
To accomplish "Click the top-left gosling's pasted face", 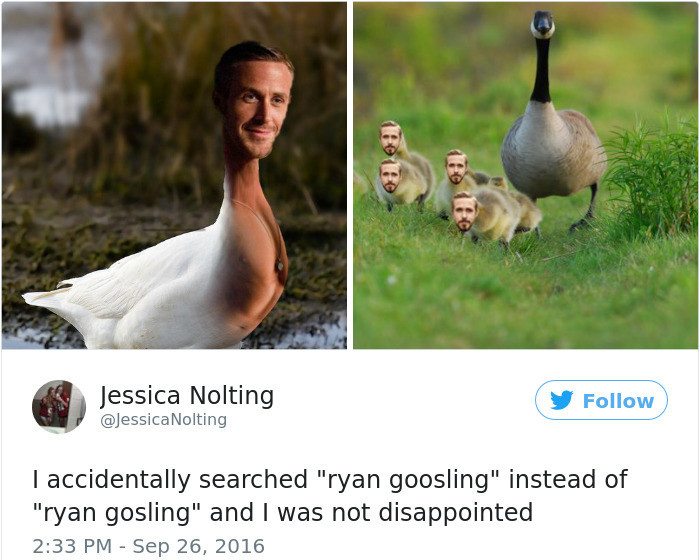I will pos(391,138).
